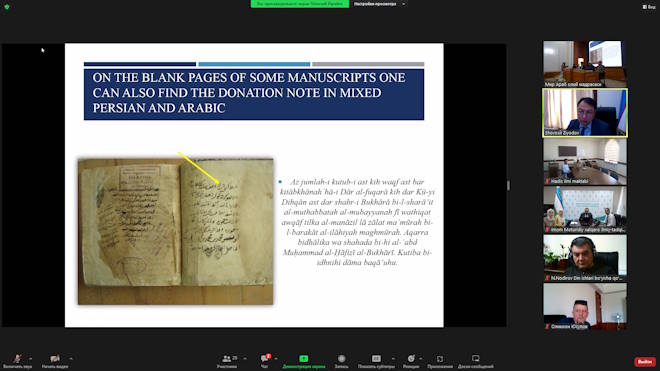Click the Запись record icon
Image resolution: width=660 pixels, height=371 pixels.
pos(341,359)
